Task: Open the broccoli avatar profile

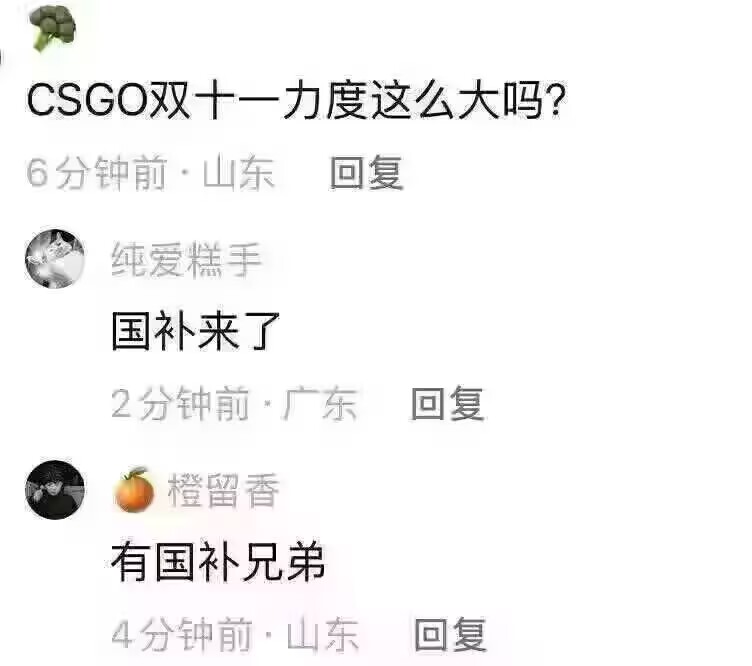Action: (x=53, y=28)
